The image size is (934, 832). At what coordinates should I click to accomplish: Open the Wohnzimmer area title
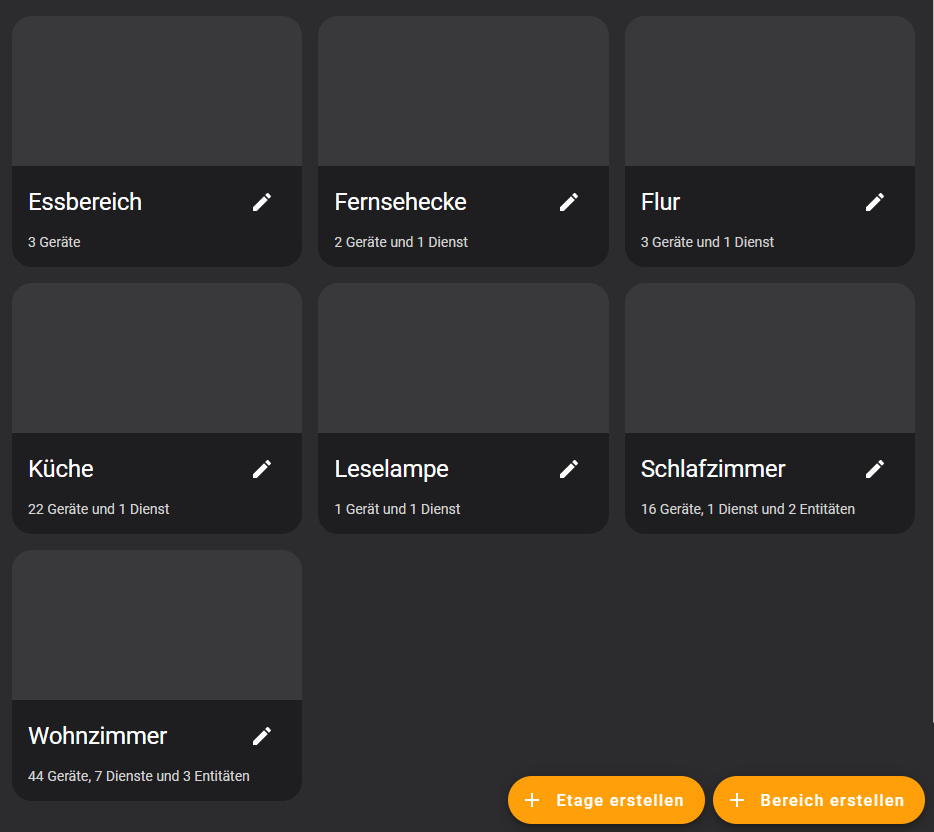[98, 736]
